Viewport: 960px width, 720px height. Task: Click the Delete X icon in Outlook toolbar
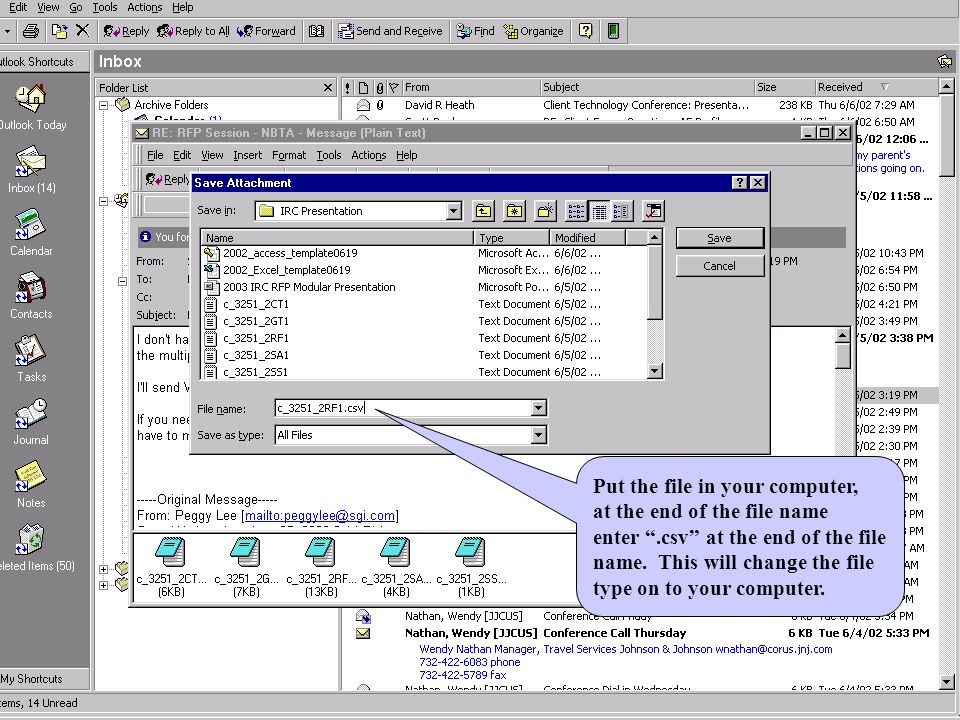click(x=83, y=31)
